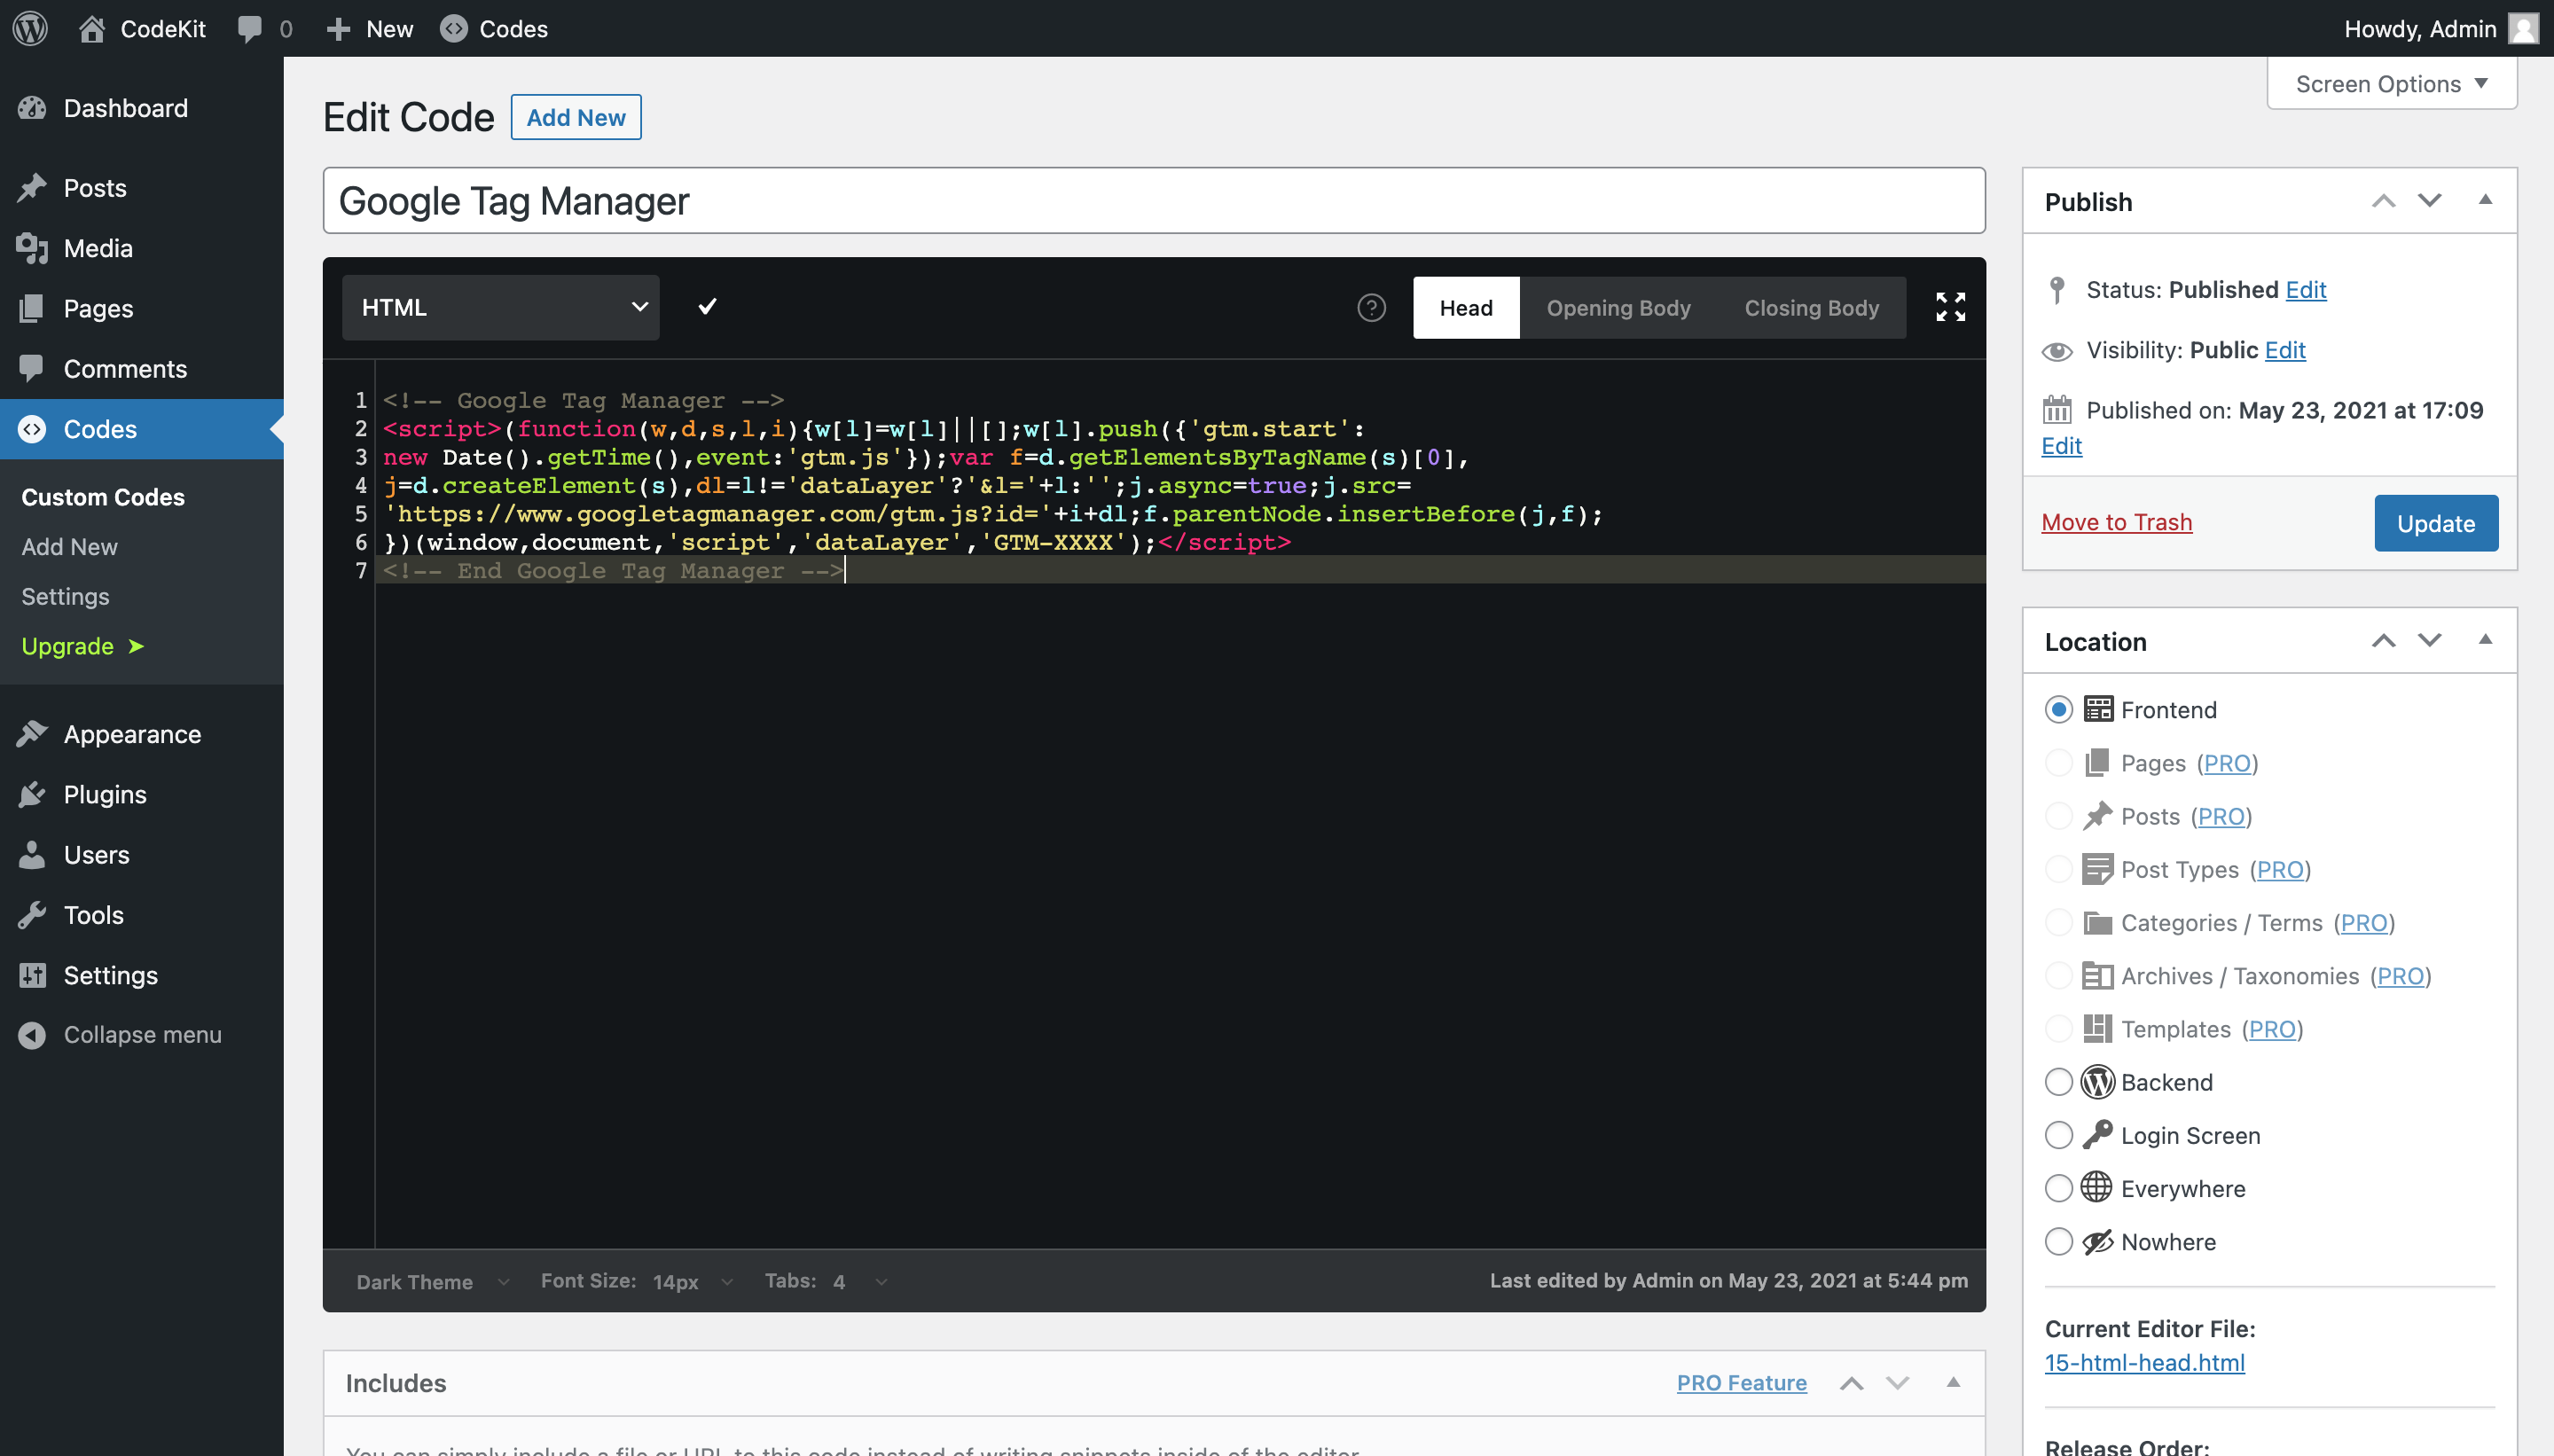This screenshot has height=1456, width=2554.
Task: Click the Update publish button
Action: pyautogui.click(x=2436, y=523)
